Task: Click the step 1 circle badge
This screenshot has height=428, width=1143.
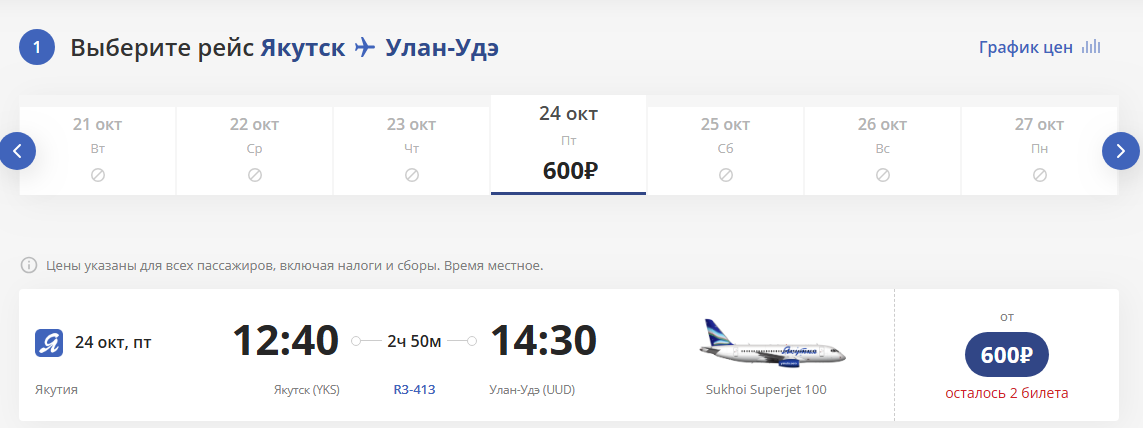Action: point(37,47)
